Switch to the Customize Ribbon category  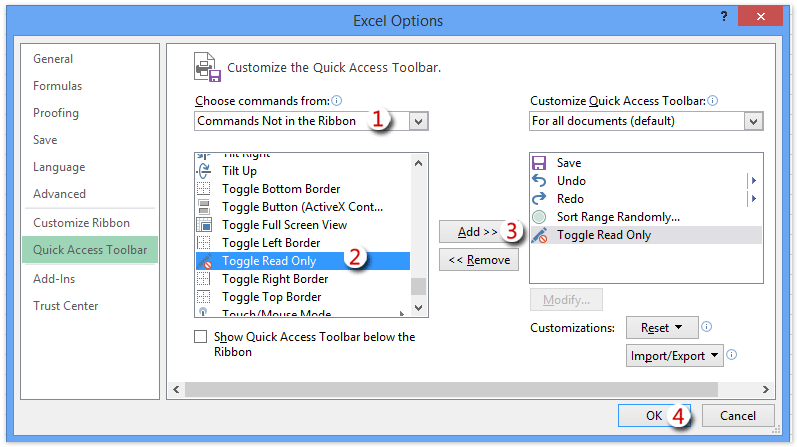coord(81,223)
